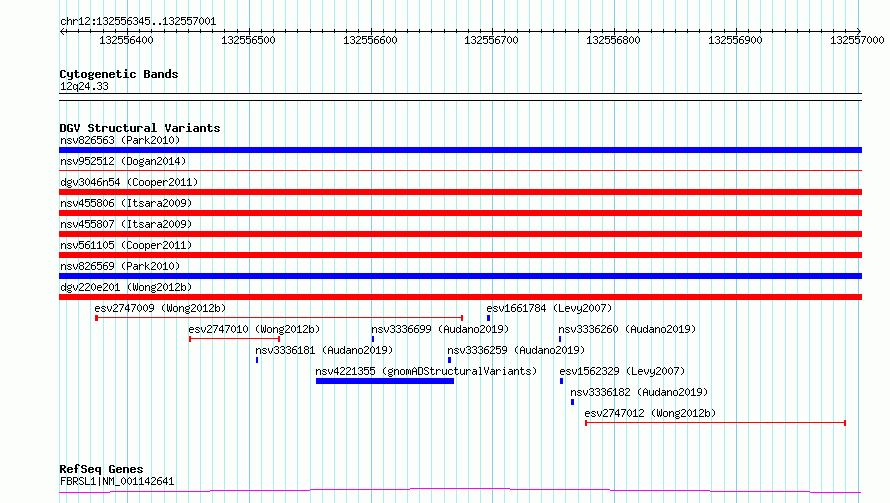The image size is (890, 503).
Task: Open variant nsv4221355 (gnomADStructuralVariants) label
Action: (426, 371)
